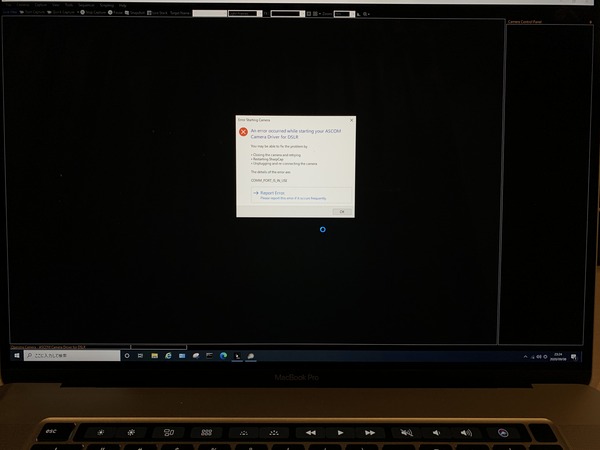This screenshot has height=450, width=600.
Task: Click OK in the Error Starting Camera dialog
Action: coord(342,212)
